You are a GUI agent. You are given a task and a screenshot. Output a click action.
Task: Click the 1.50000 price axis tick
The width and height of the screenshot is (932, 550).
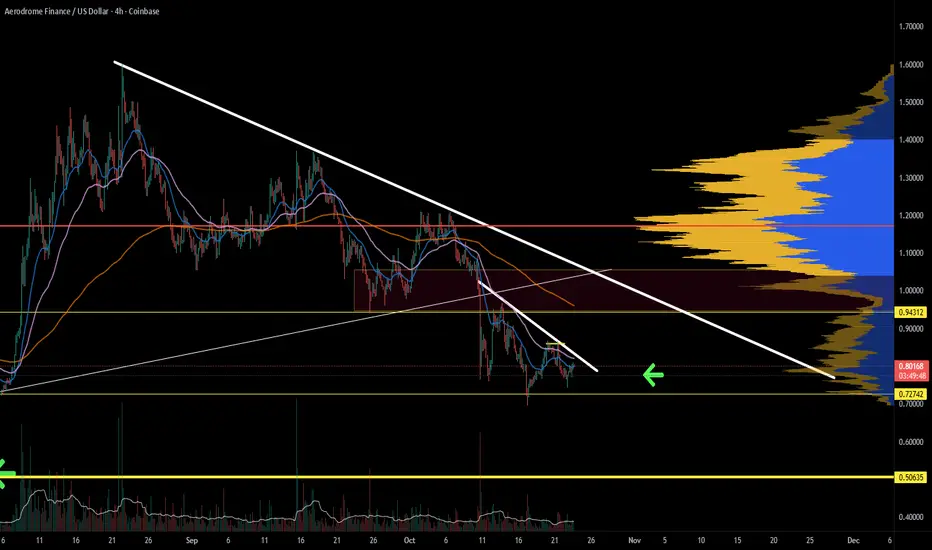(911, 102)
